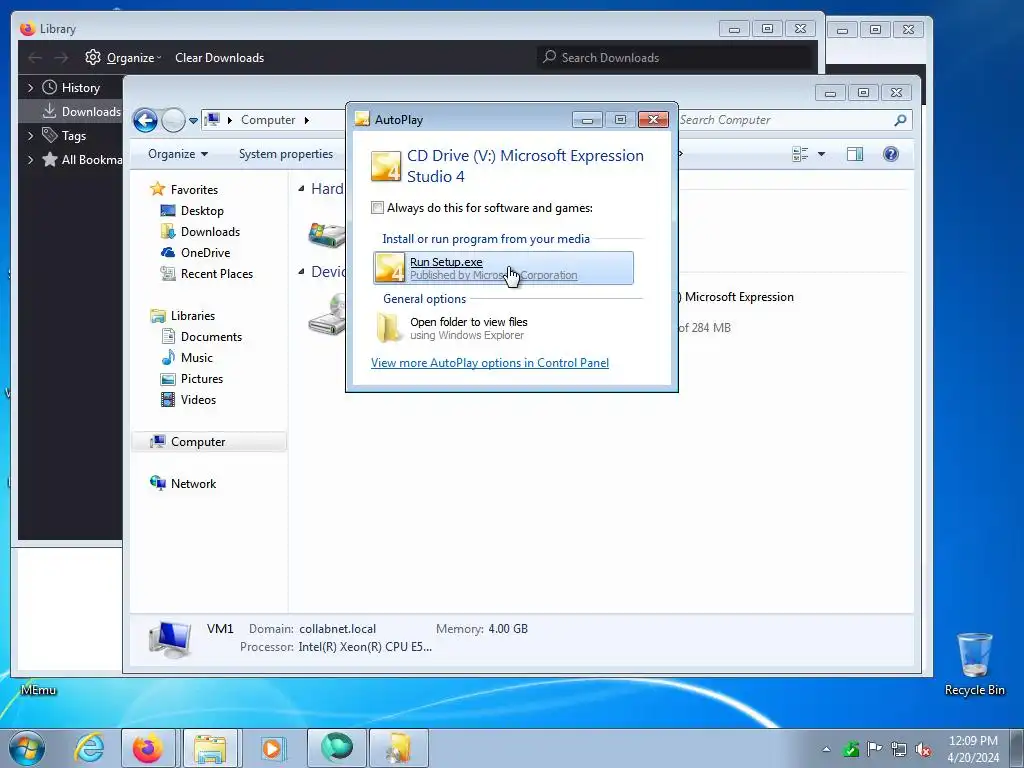This screenshot has width=1024, height=768.
Task: Expand All Bookmarks in Library sidebar
Action: pos(30,159)
